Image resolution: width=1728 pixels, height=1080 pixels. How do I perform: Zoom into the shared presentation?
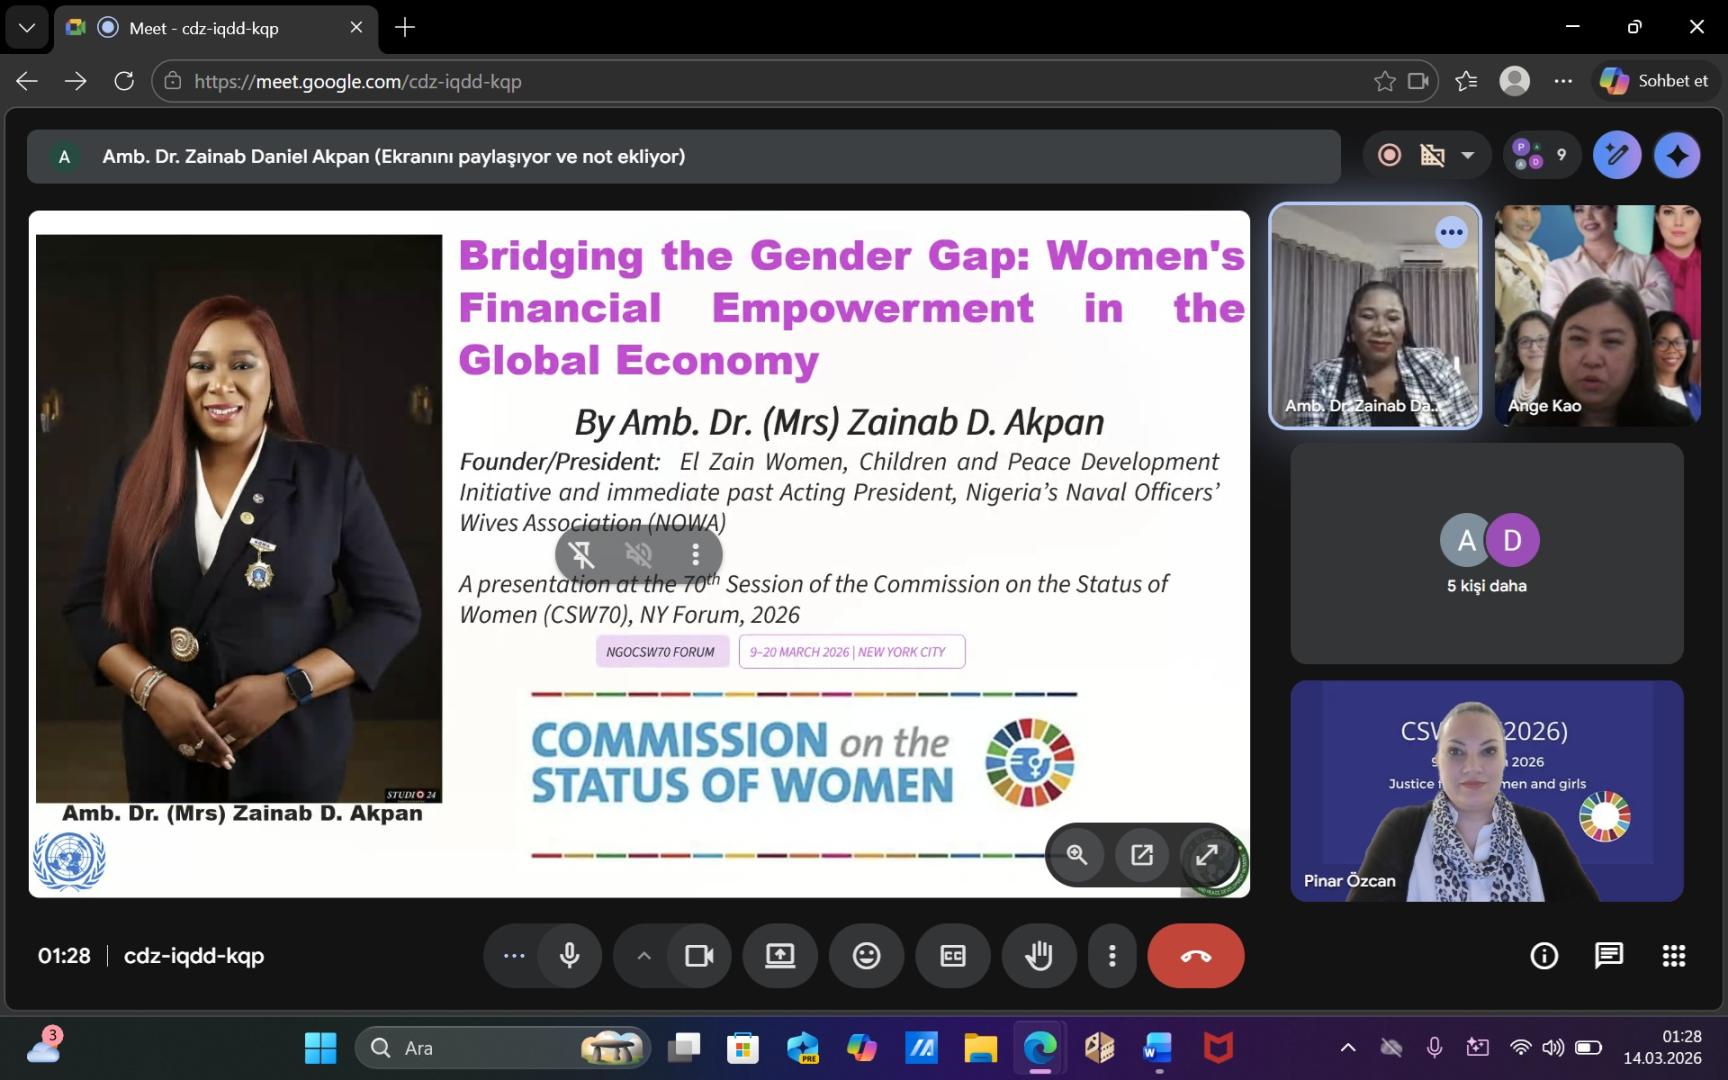tap(1077, 855)
